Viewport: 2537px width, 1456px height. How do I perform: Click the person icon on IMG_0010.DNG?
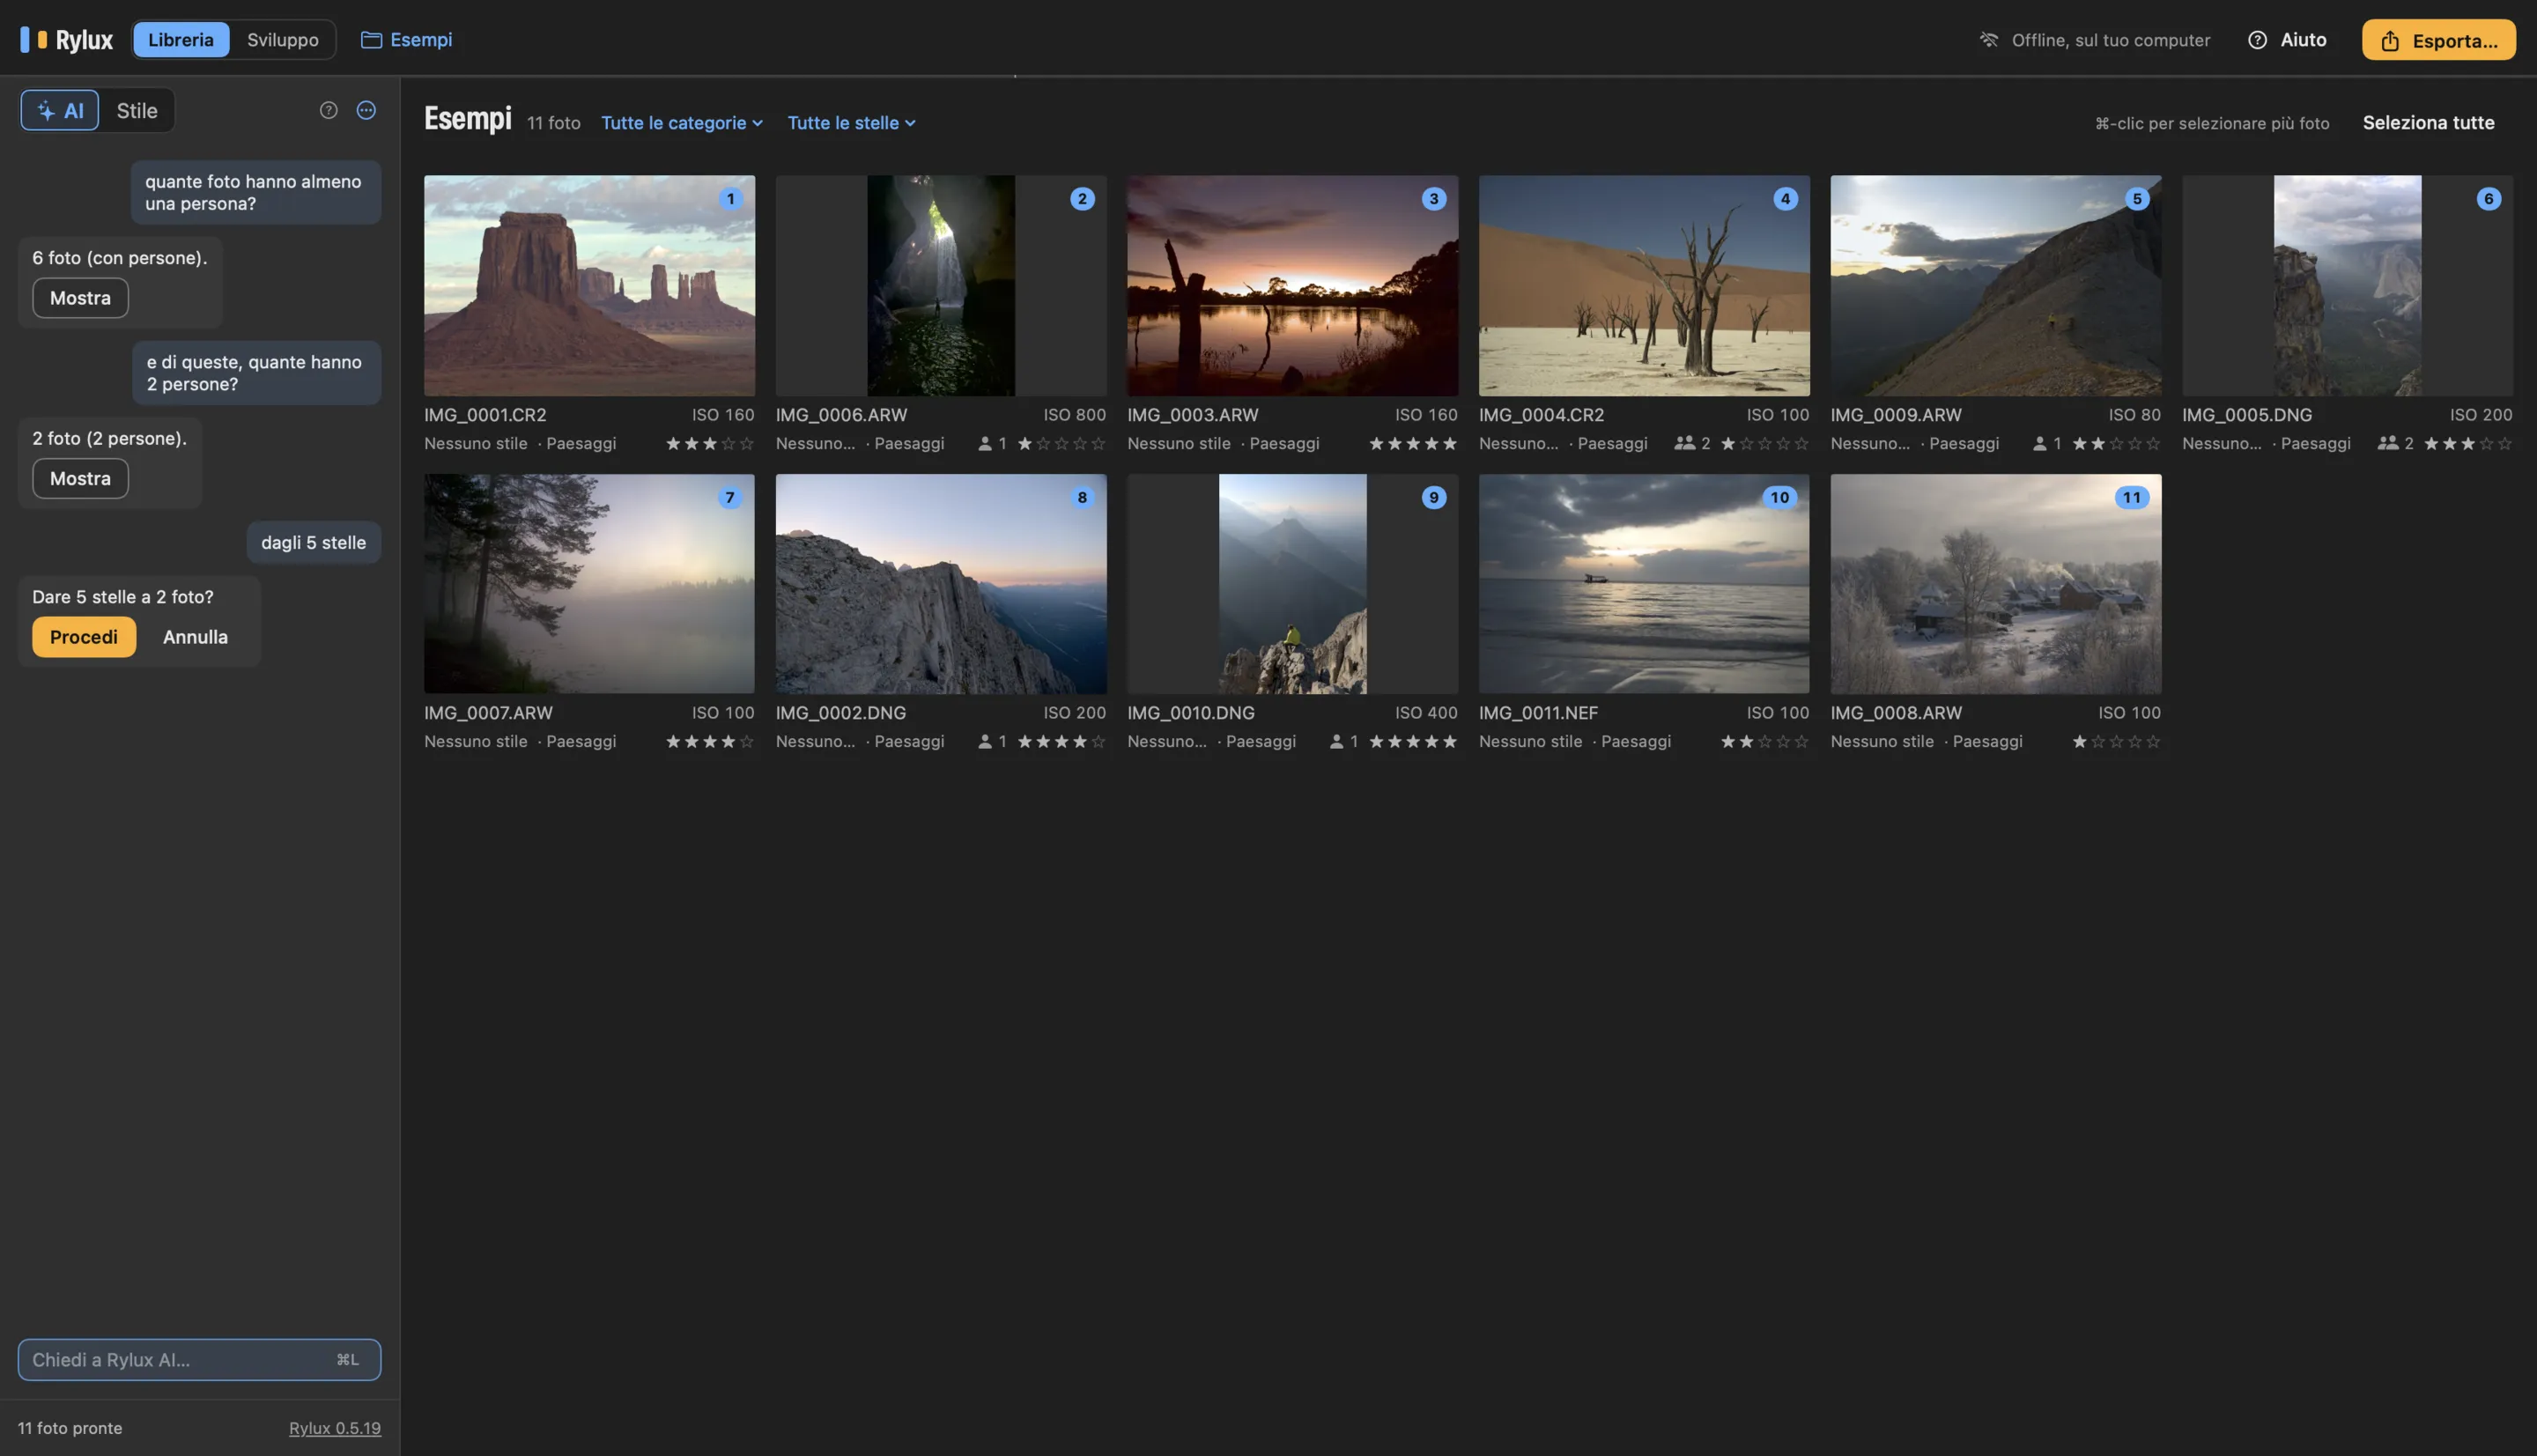coord(1337,741)
